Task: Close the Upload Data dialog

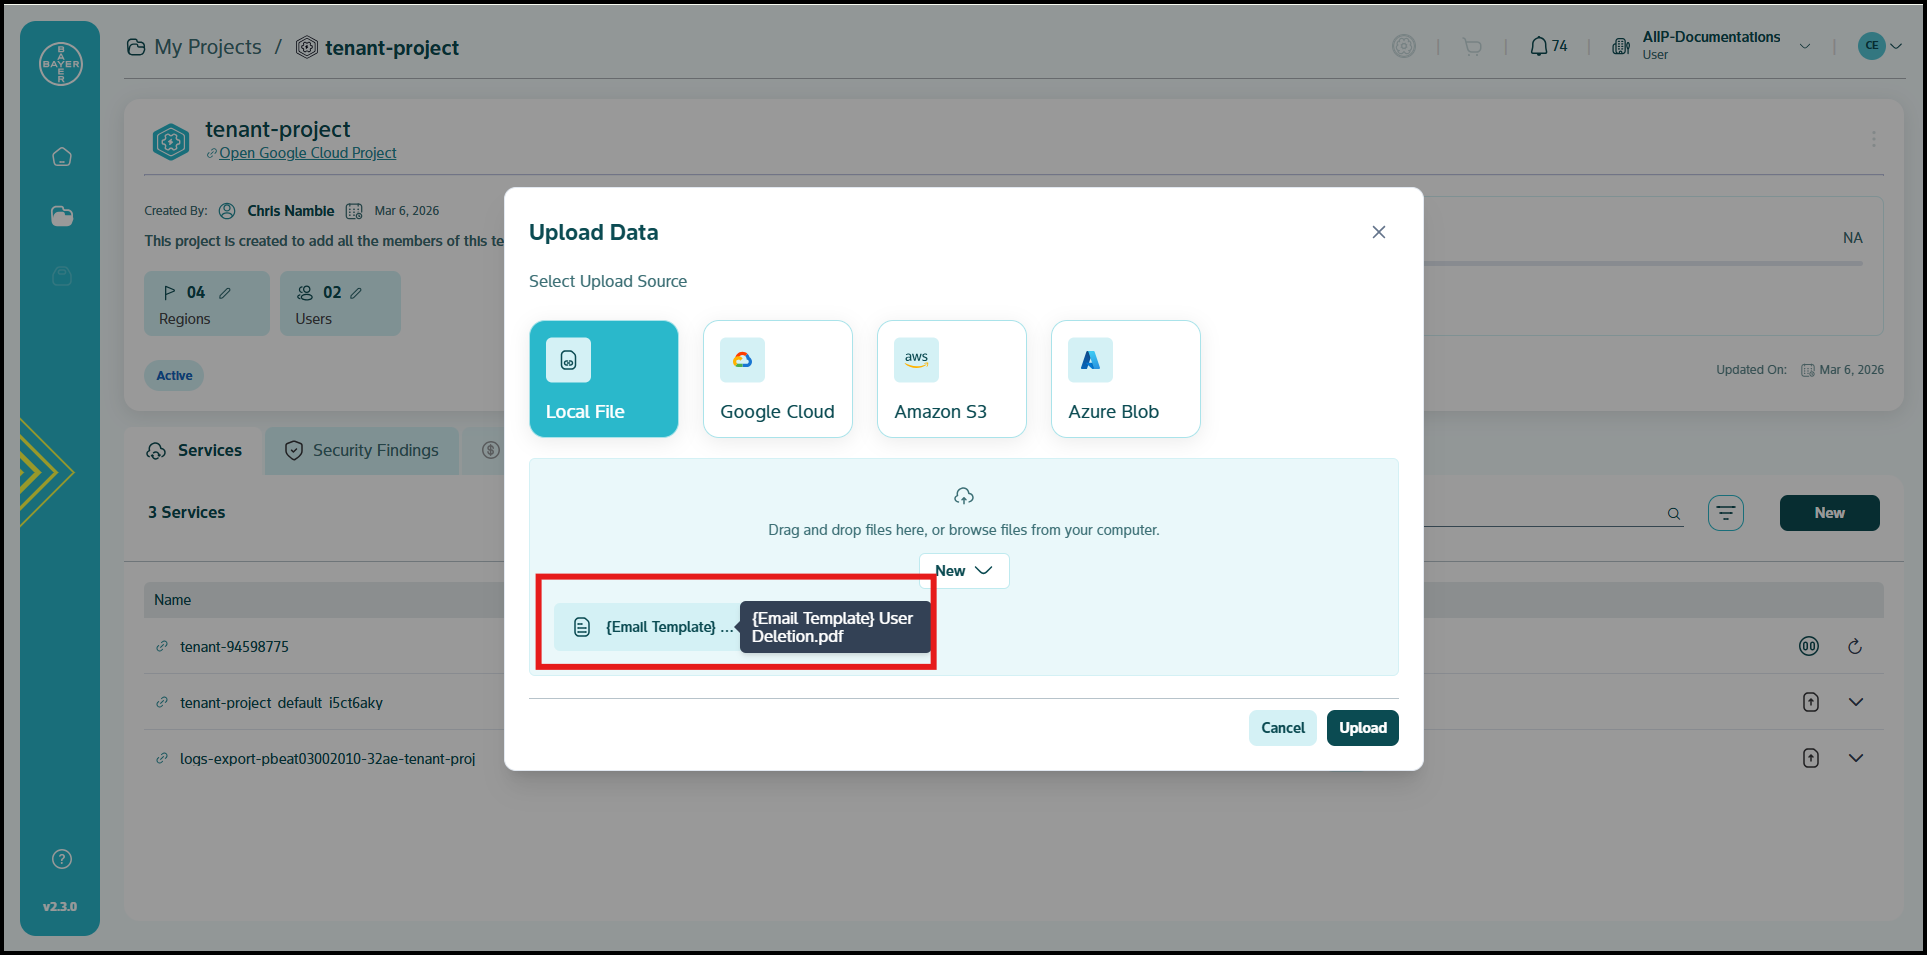Action: 1378,232
